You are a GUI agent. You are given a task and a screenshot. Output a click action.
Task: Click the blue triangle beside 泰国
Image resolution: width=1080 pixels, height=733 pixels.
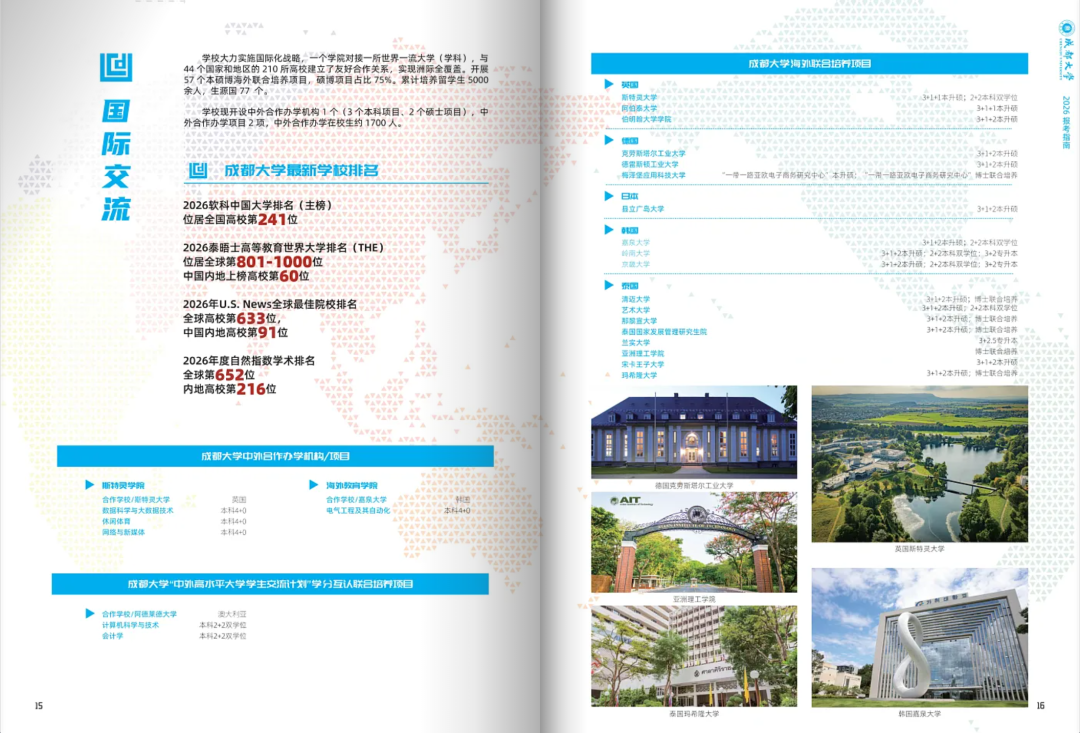[609, 285]
